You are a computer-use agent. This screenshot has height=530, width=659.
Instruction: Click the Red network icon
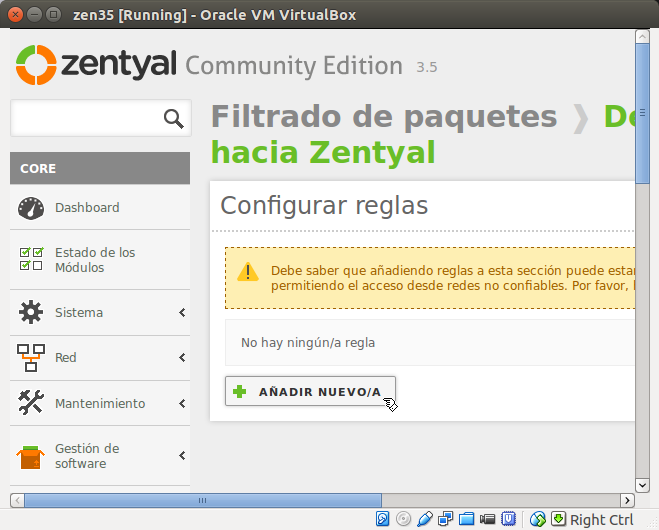coord(31,358)
